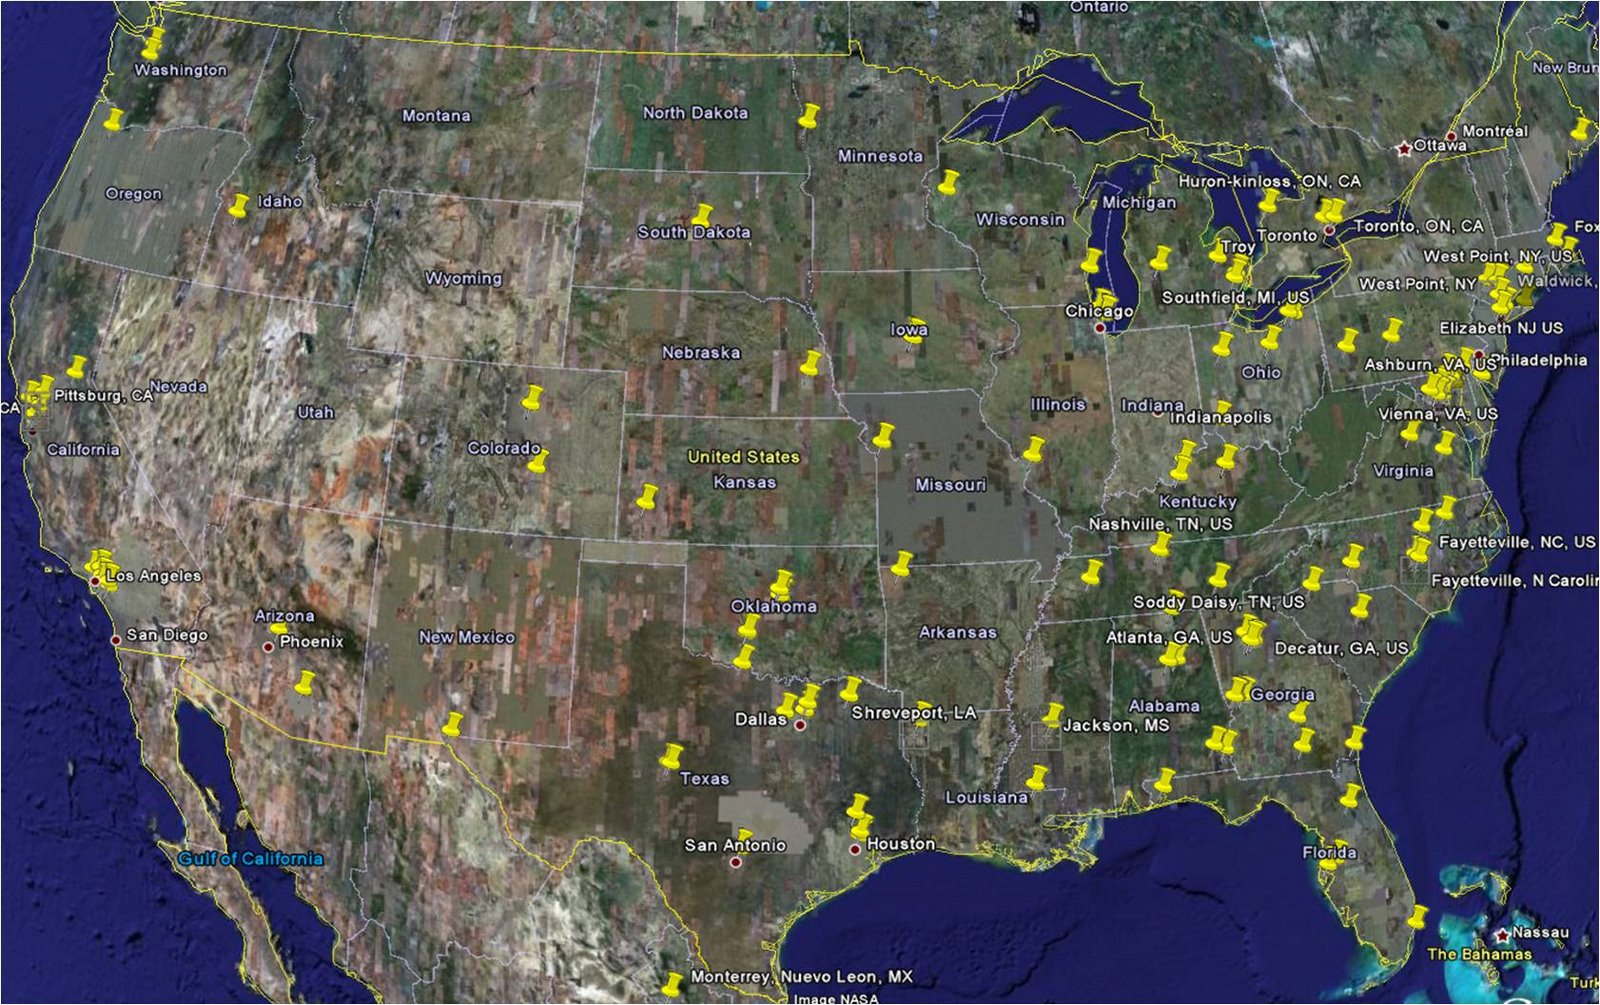Screen dimensions: 1600x1005
Task: Click the Ottawa capital star marker
Action: point(1404,148)
